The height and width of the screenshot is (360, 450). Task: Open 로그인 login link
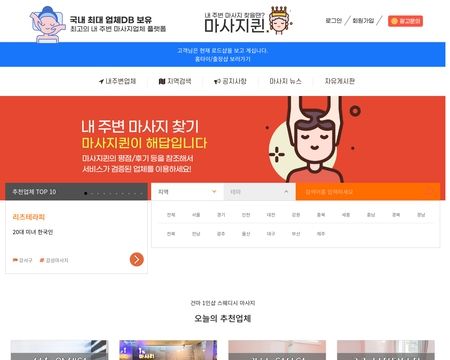pos(333,21)
